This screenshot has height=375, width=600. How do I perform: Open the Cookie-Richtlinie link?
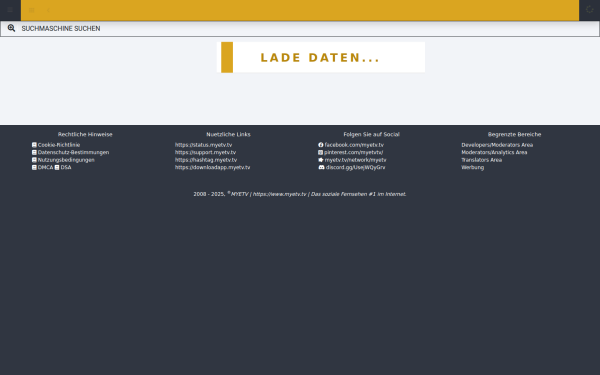59,145
